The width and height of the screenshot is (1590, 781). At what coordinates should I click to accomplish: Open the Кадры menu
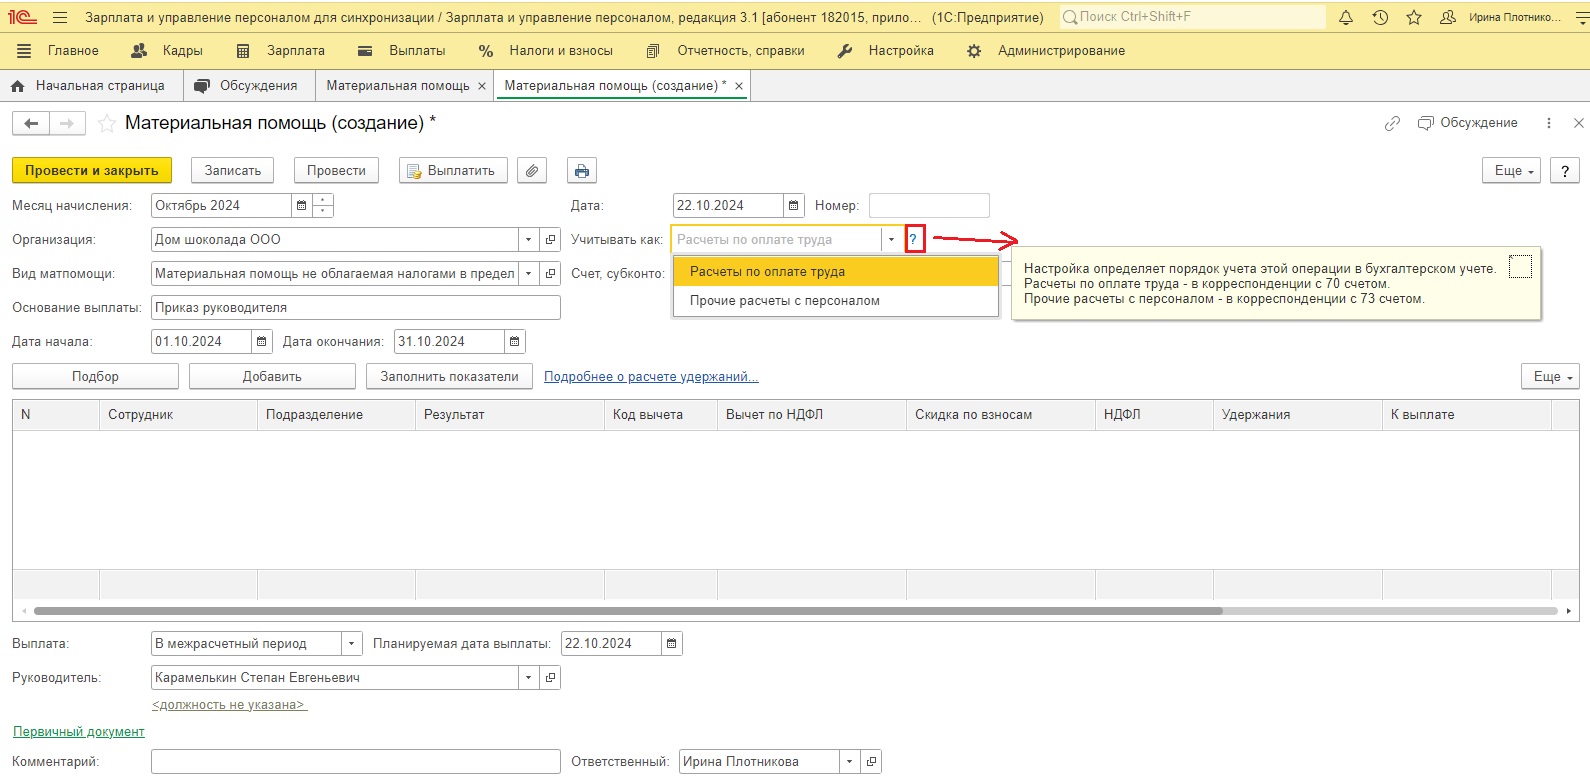167,50
